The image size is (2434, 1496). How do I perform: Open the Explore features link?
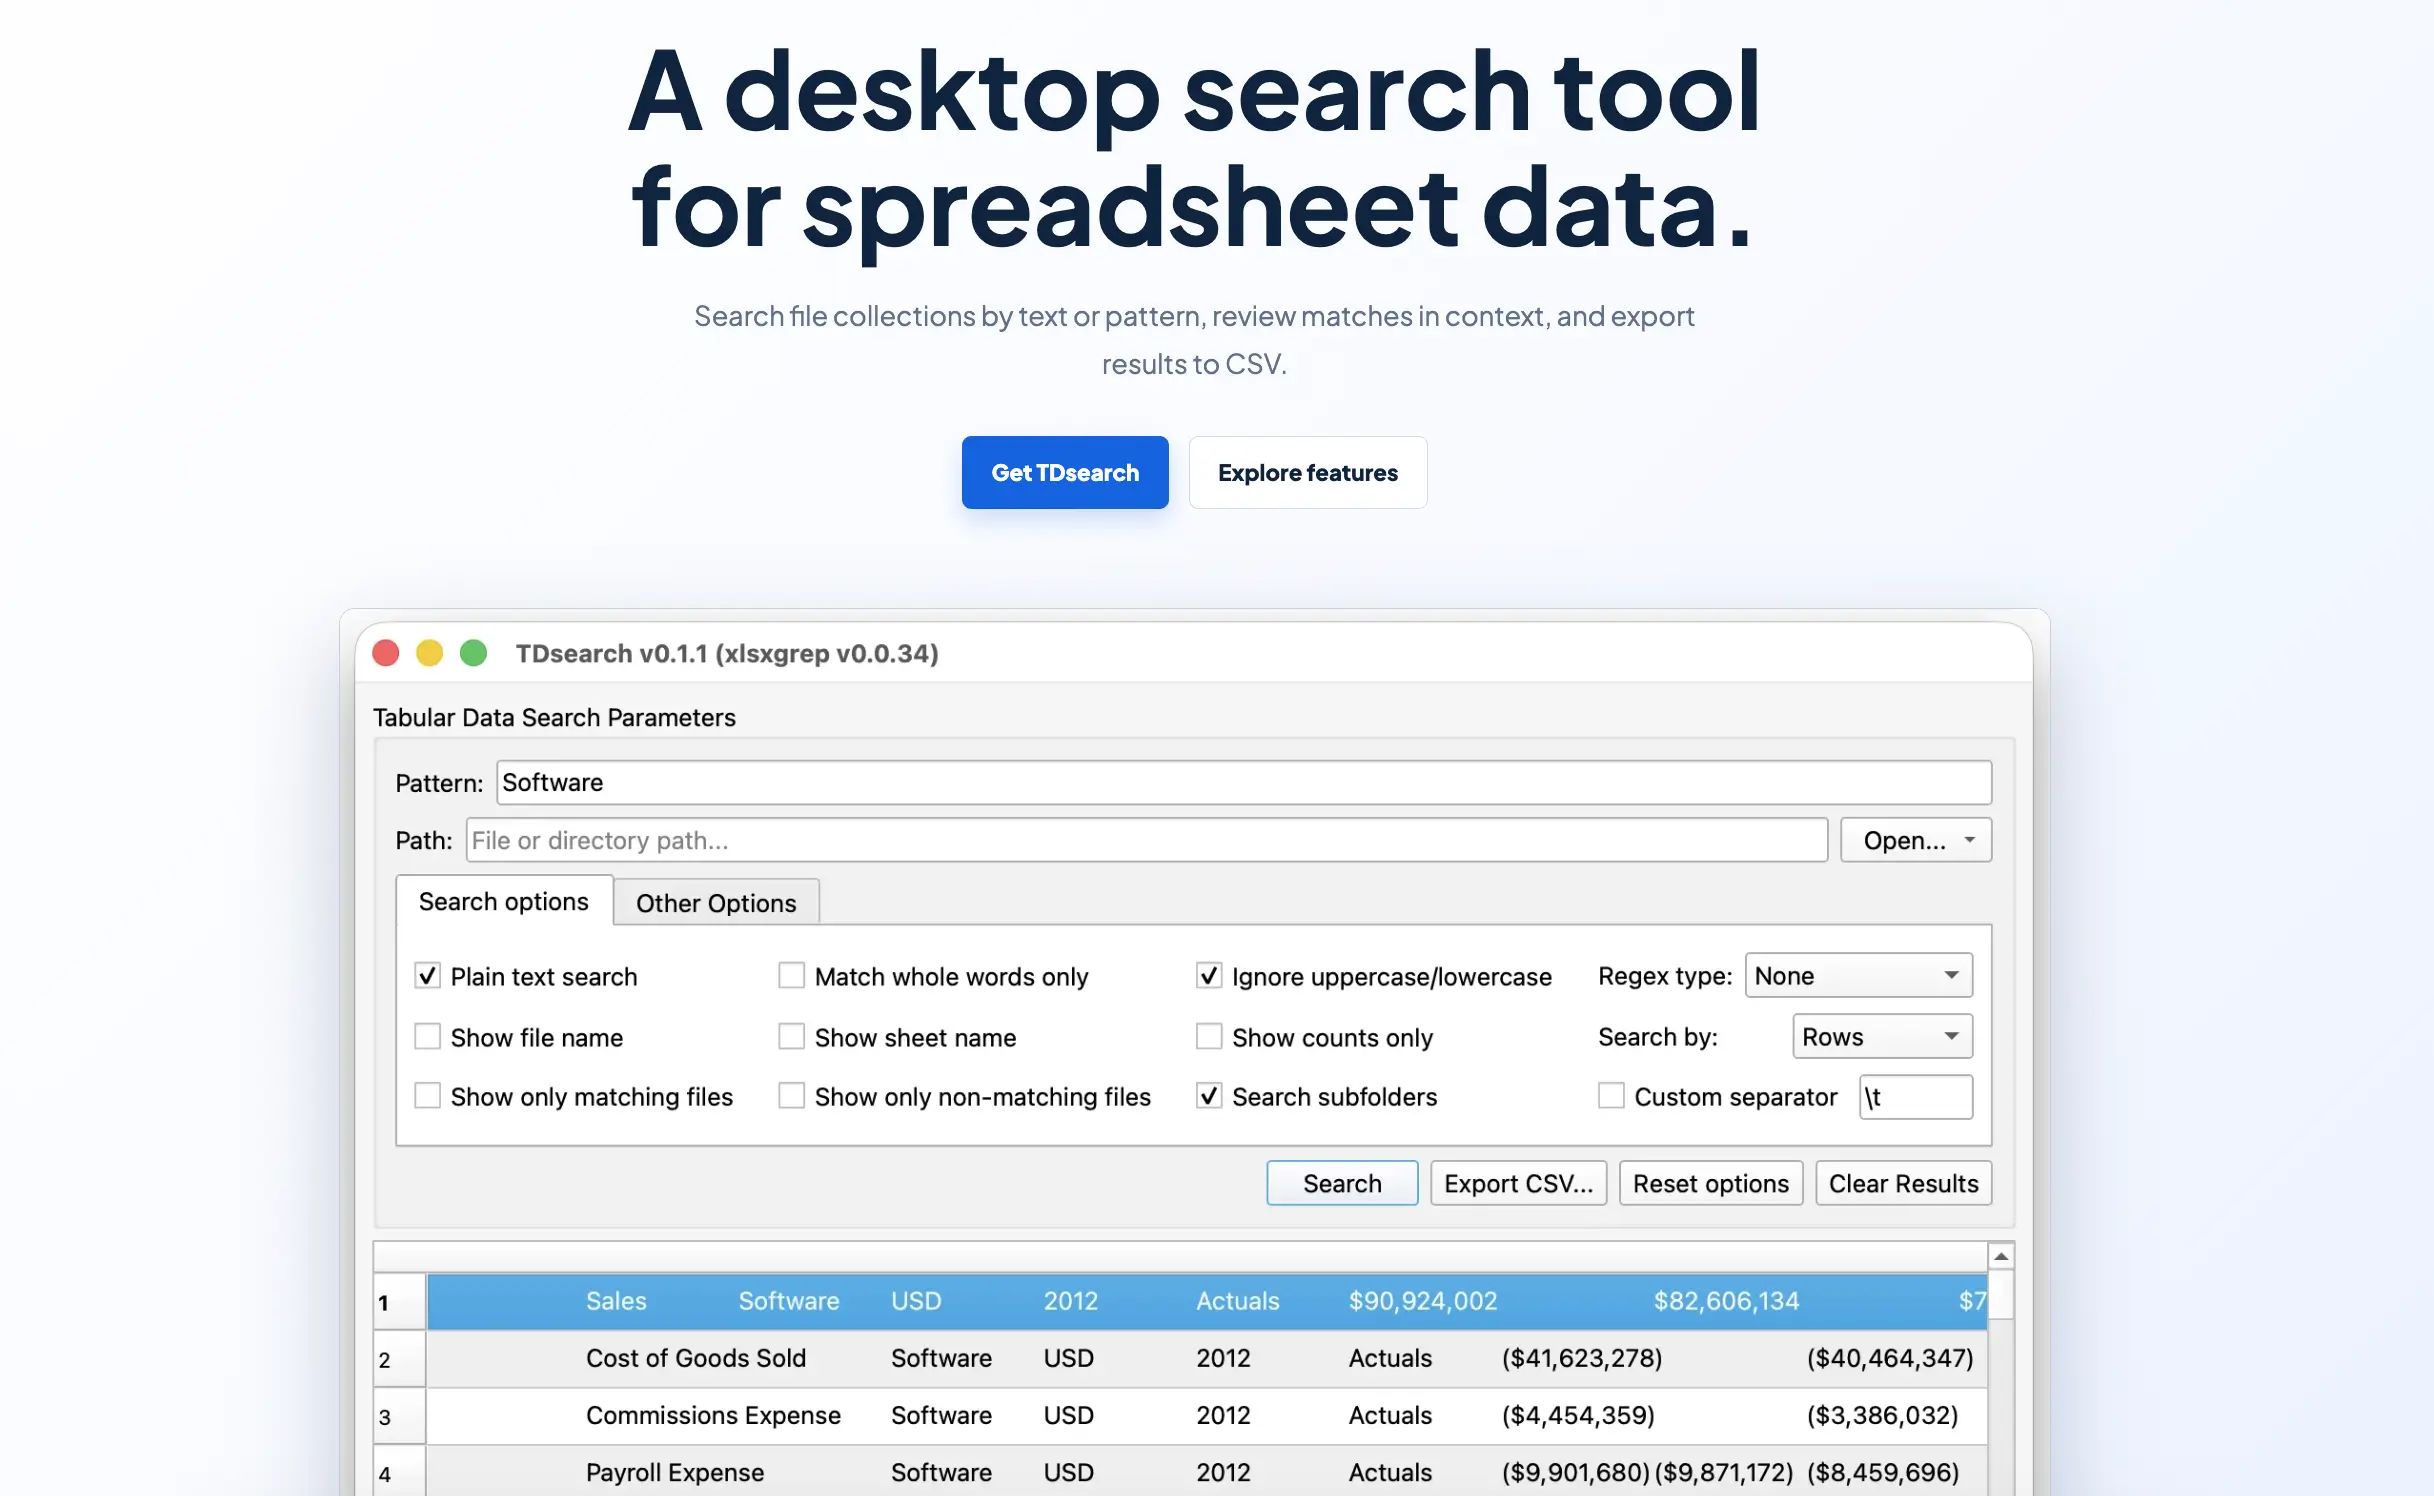1308,472
